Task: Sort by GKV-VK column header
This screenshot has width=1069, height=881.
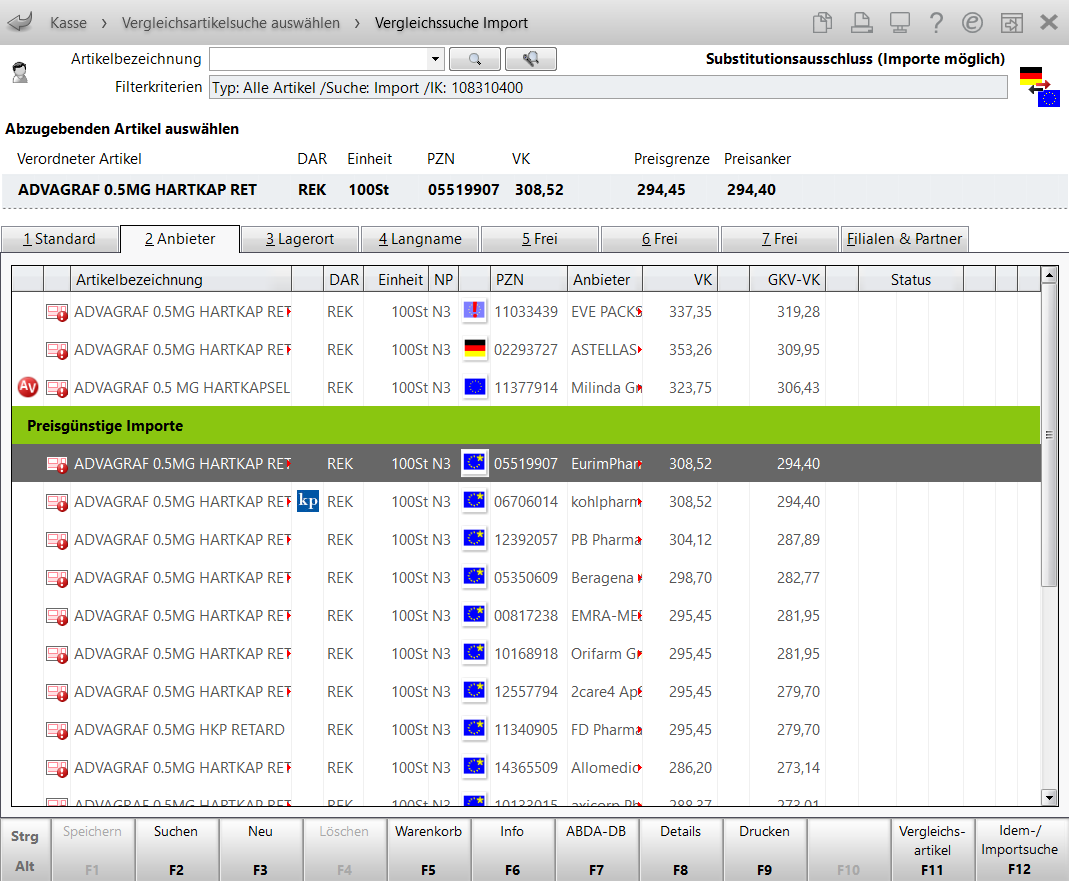Action: [x=787, y=280]
